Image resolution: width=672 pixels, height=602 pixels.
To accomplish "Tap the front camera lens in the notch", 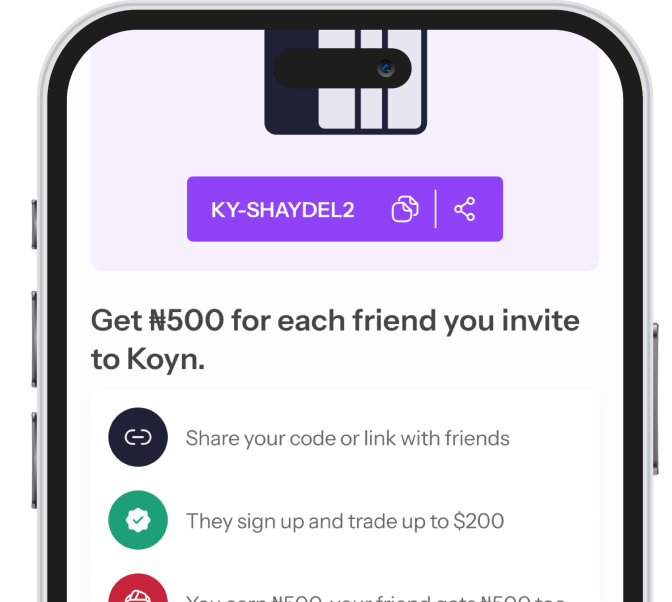I will pos(386,69).
